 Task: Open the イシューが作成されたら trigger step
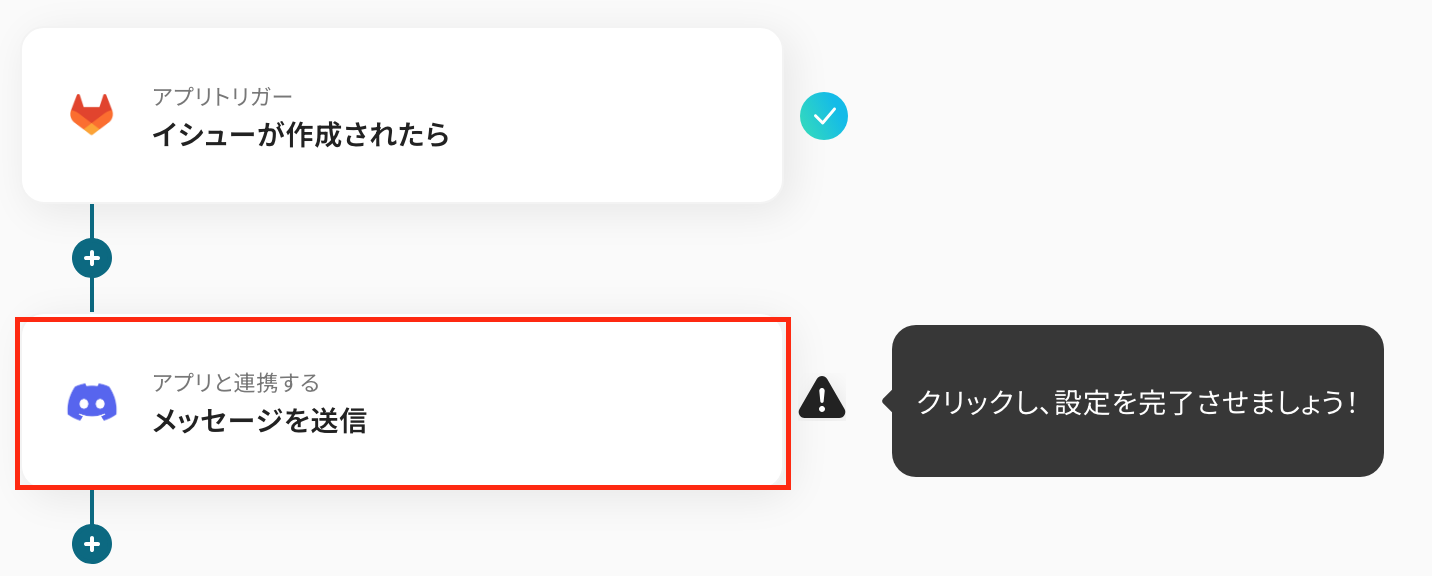(x=300, y=135)
